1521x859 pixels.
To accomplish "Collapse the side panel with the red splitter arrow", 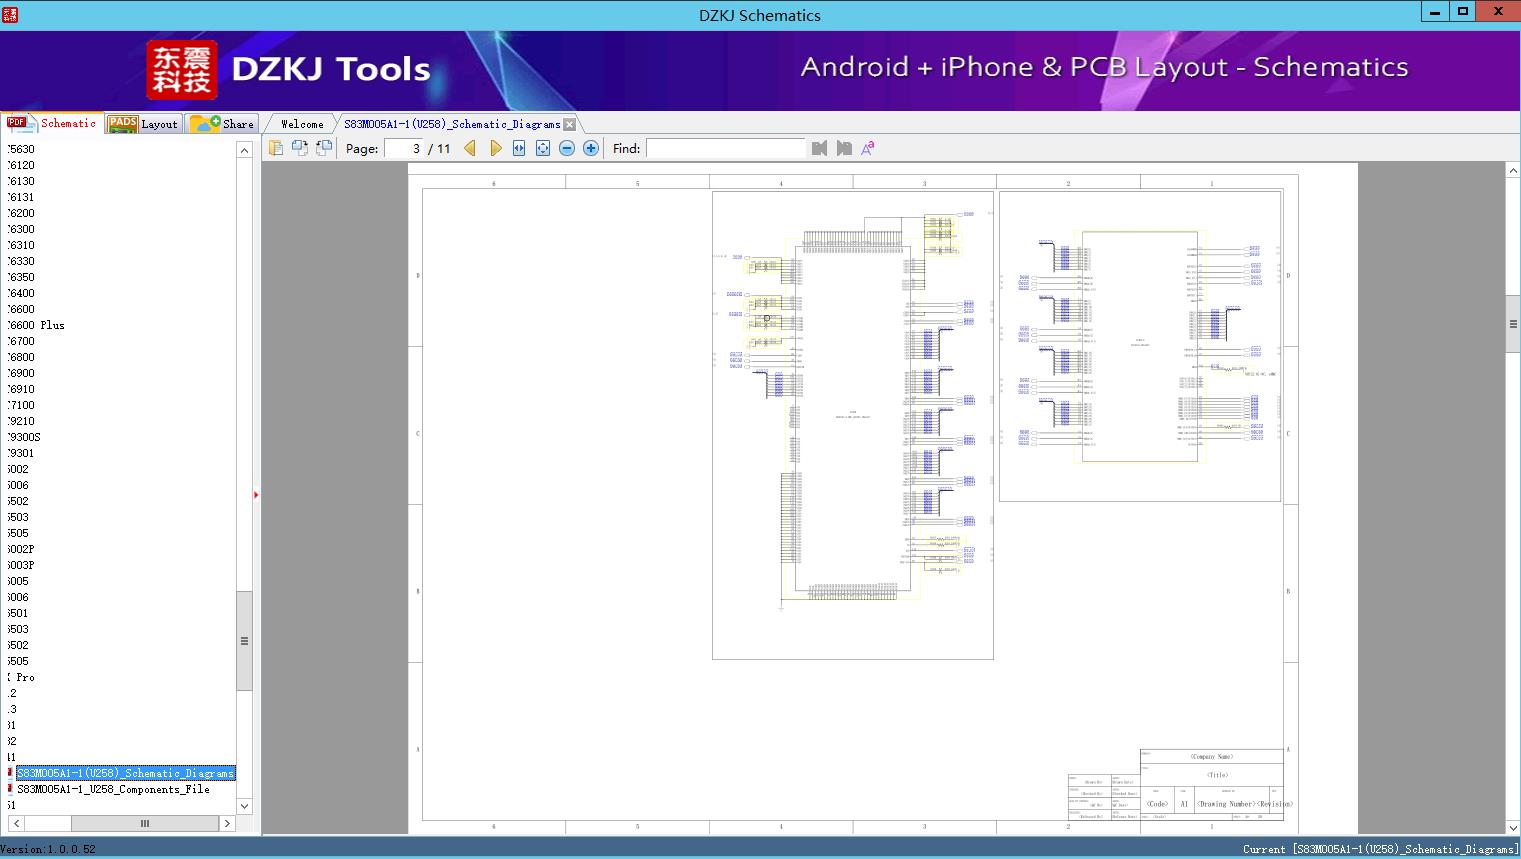I will point(256,495).
